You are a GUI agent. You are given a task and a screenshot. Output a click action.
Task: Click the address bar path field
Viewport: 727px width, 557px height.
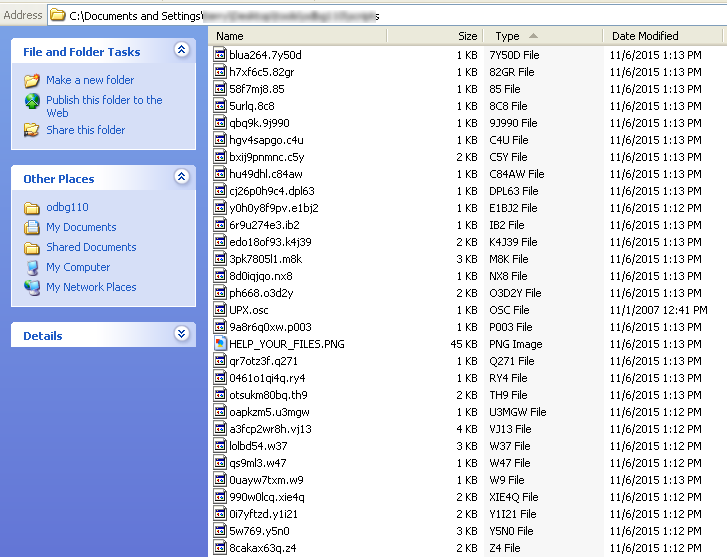[x=387, y=16]
